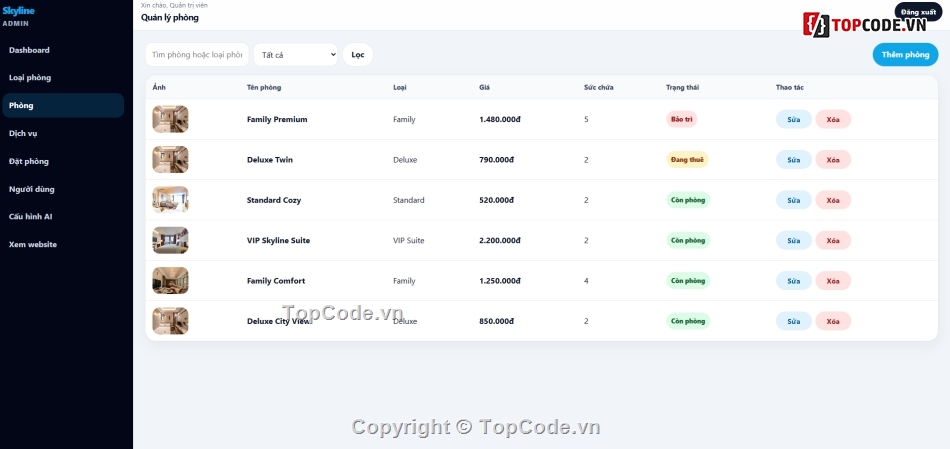Click the Family Comfort room name

[x=276, y=281]
